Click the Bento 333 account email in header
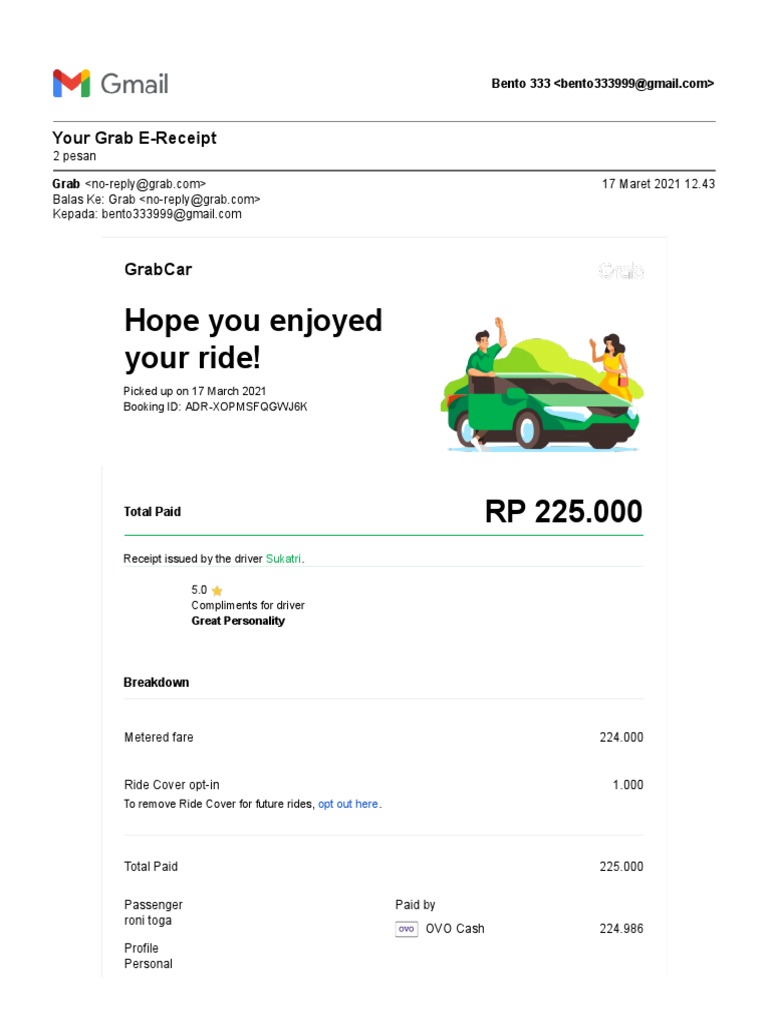The height and width of the screenshot is (1024, 768). [x=602, y=84]
